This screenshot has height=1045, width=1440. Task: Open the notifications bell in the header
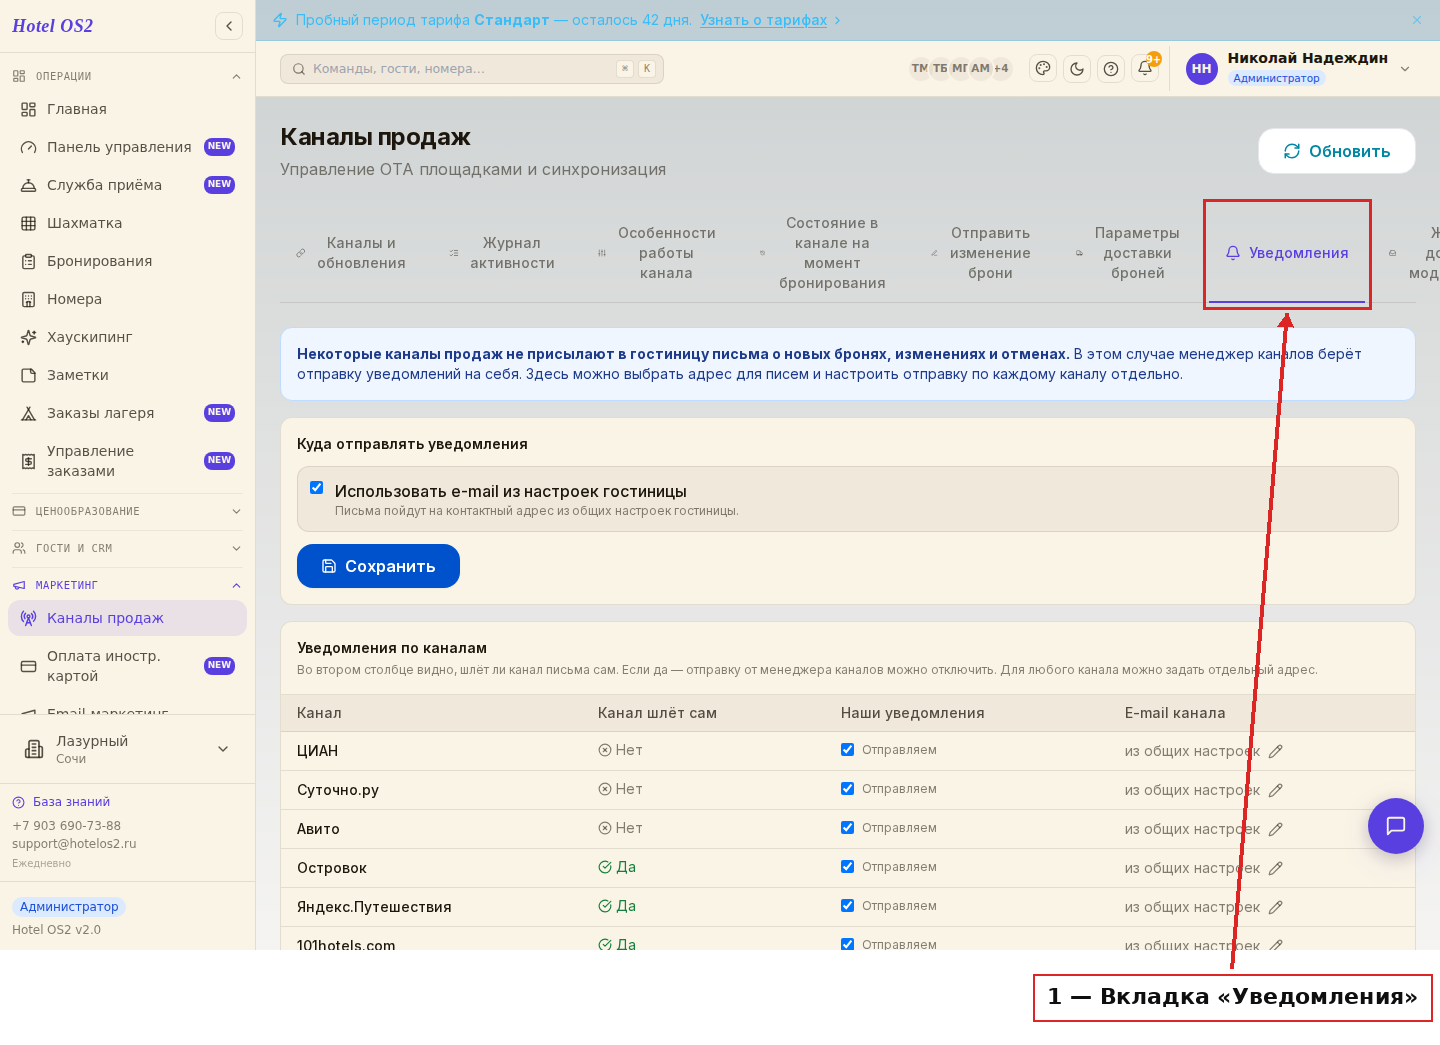point(1145,68)
